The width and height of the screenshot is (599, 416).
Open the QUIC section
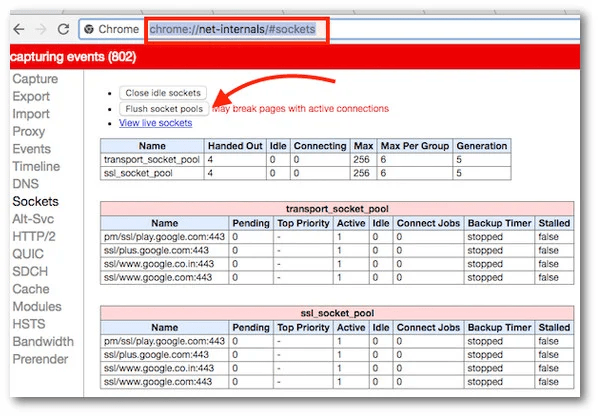[28, 254]
